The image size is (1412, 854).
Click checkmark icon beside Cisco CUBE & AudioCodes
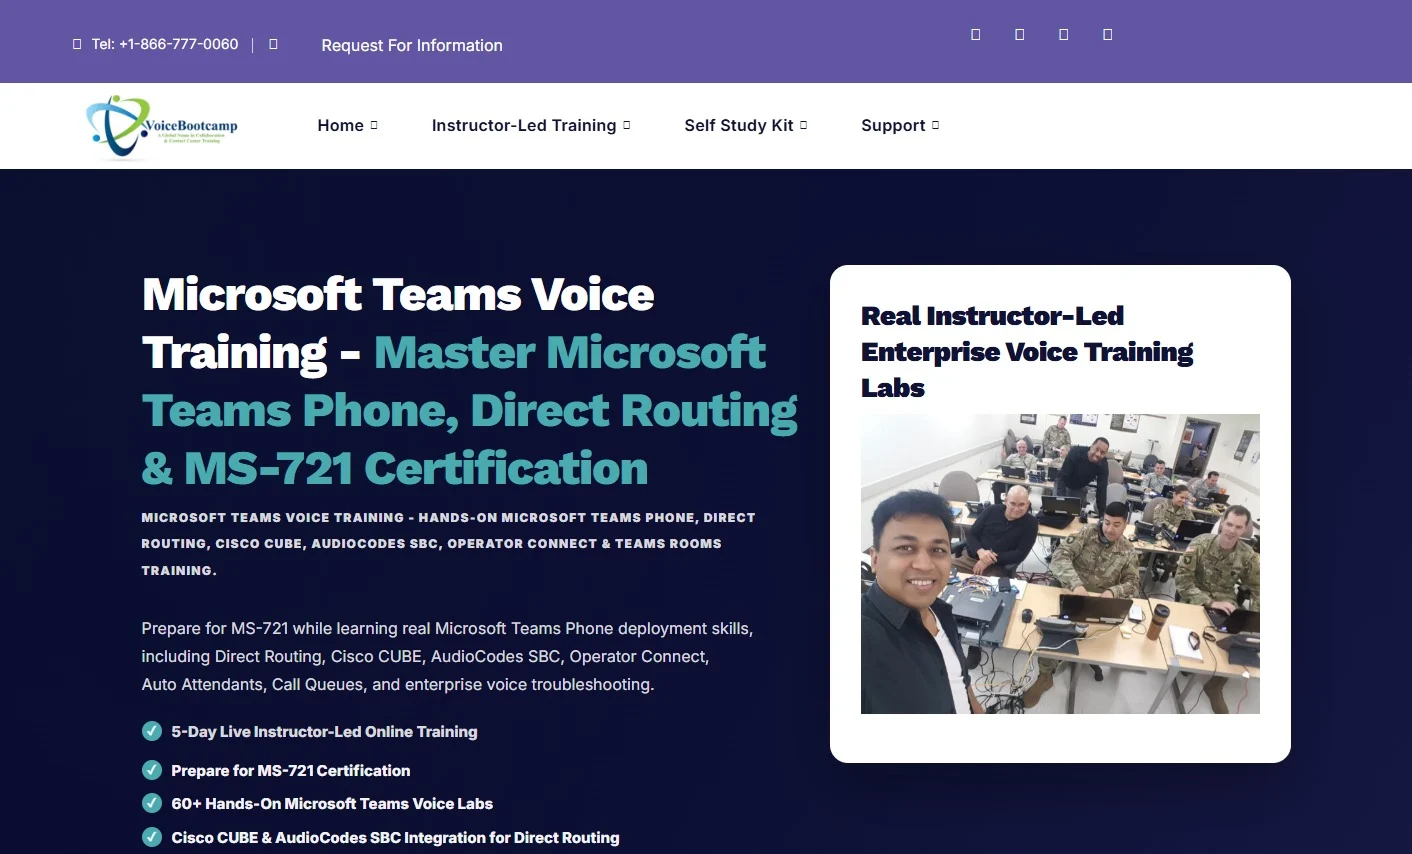pyautogui.click(x=152, y=837)
